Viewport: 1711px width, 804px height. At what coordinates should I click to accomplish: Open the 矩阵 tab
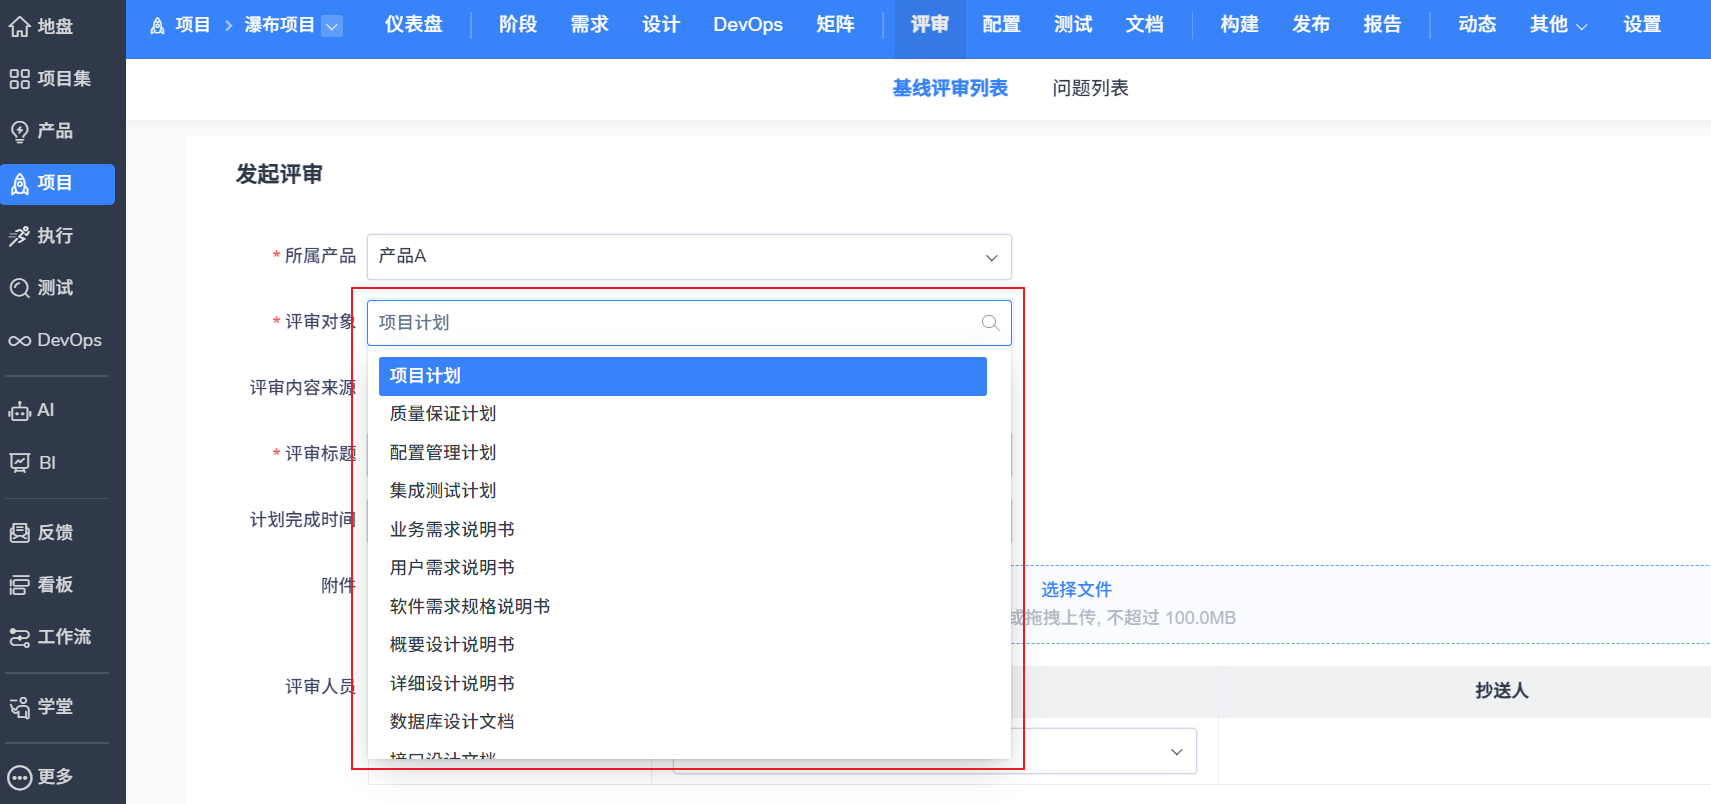(x=835, y=25)
